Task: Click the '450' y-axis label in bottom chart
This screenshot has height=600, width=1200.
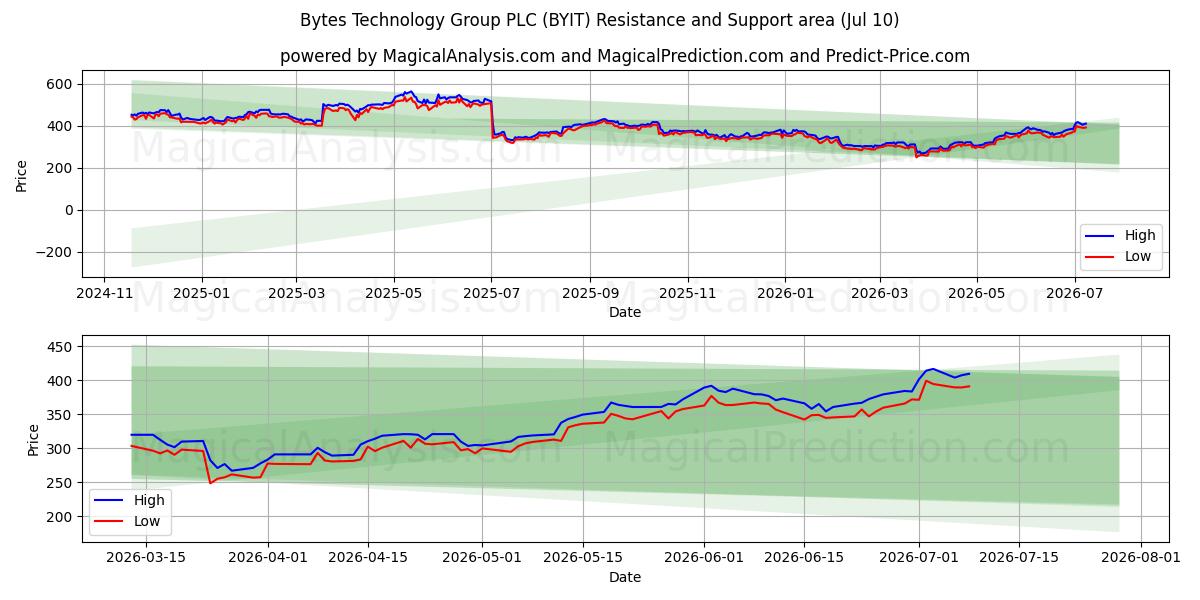Action: click(61, 347)
